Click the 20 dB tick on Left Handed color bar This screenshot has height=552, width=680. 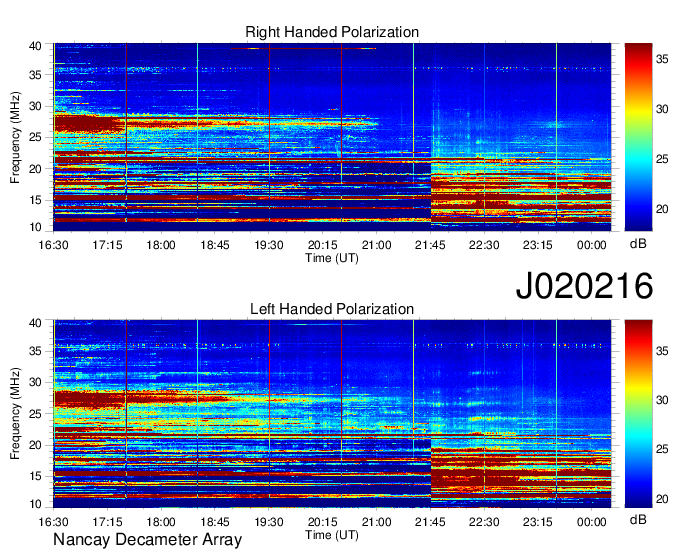662,499
